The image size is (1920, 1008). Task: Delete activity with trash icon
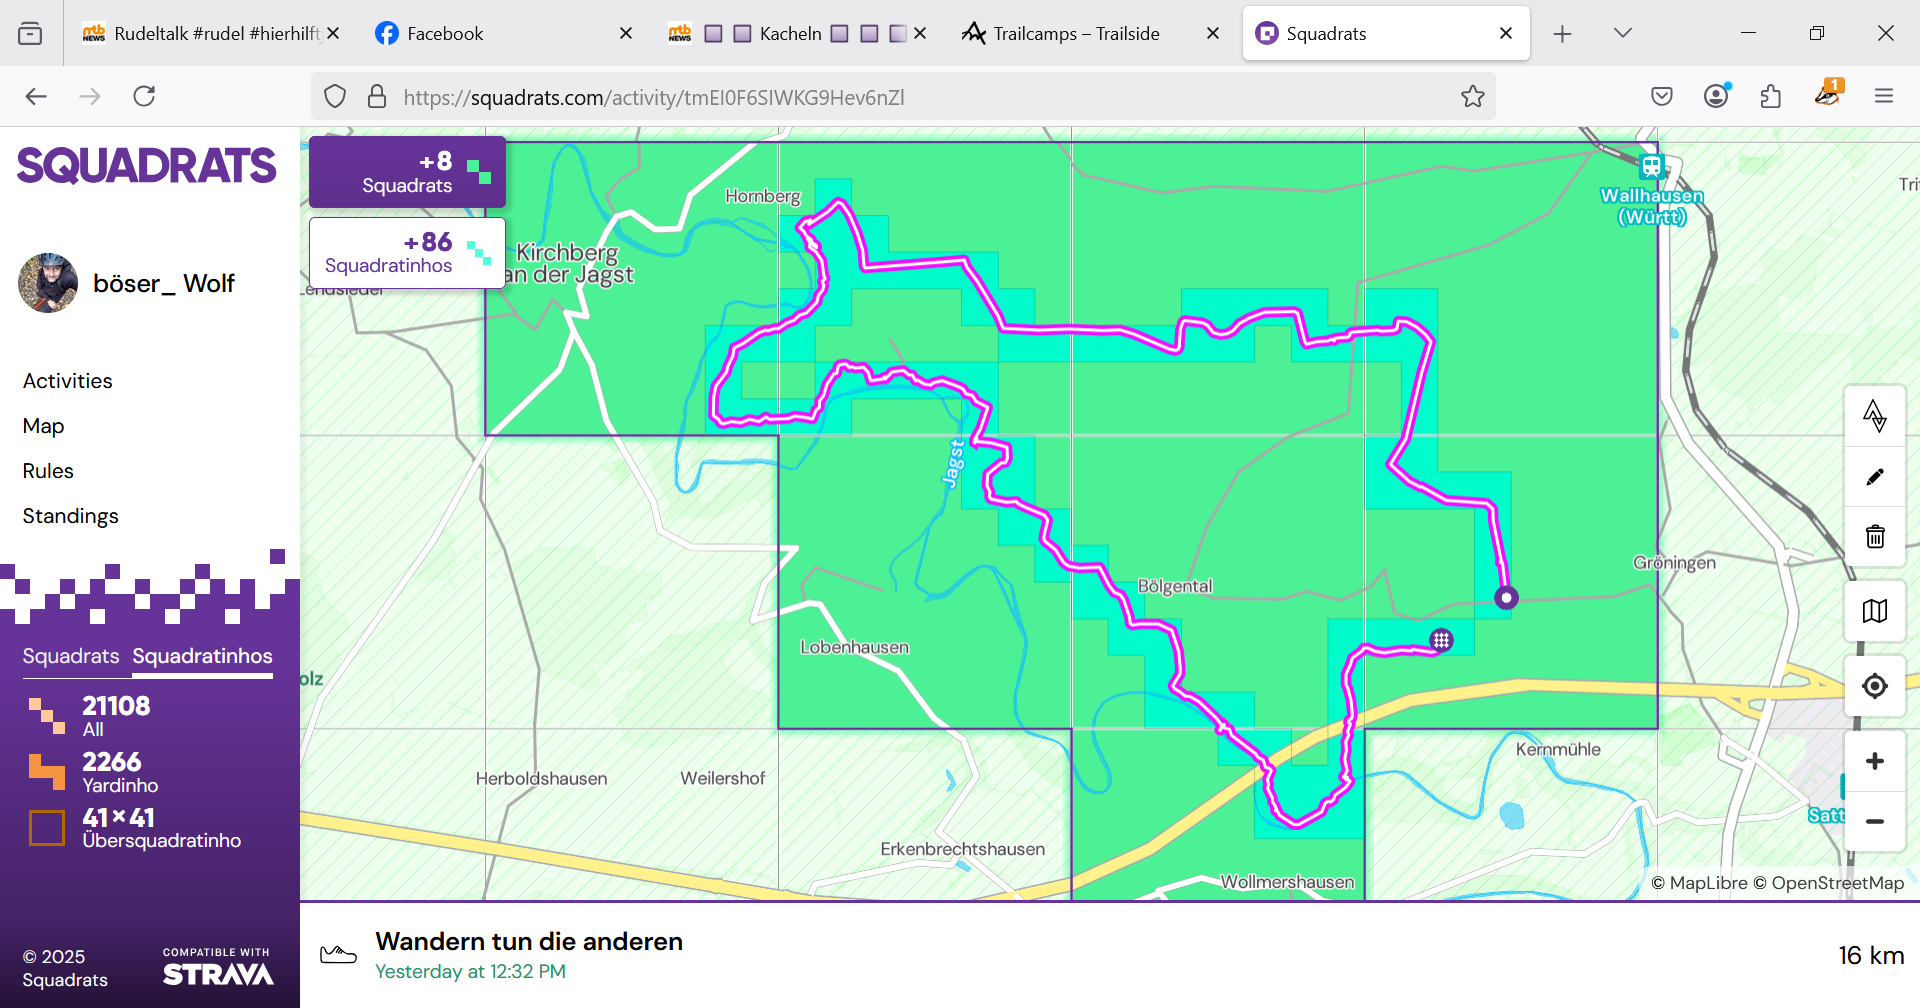1874,537
